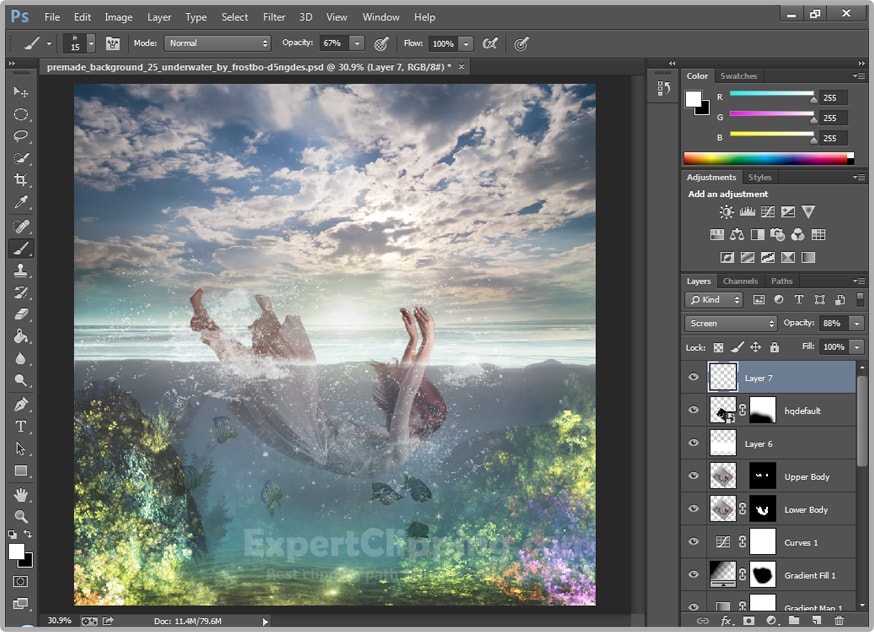Hide the hqdefault layer
Image resolution: width=874 pixels, height=632 pixels.
[693, 409]
